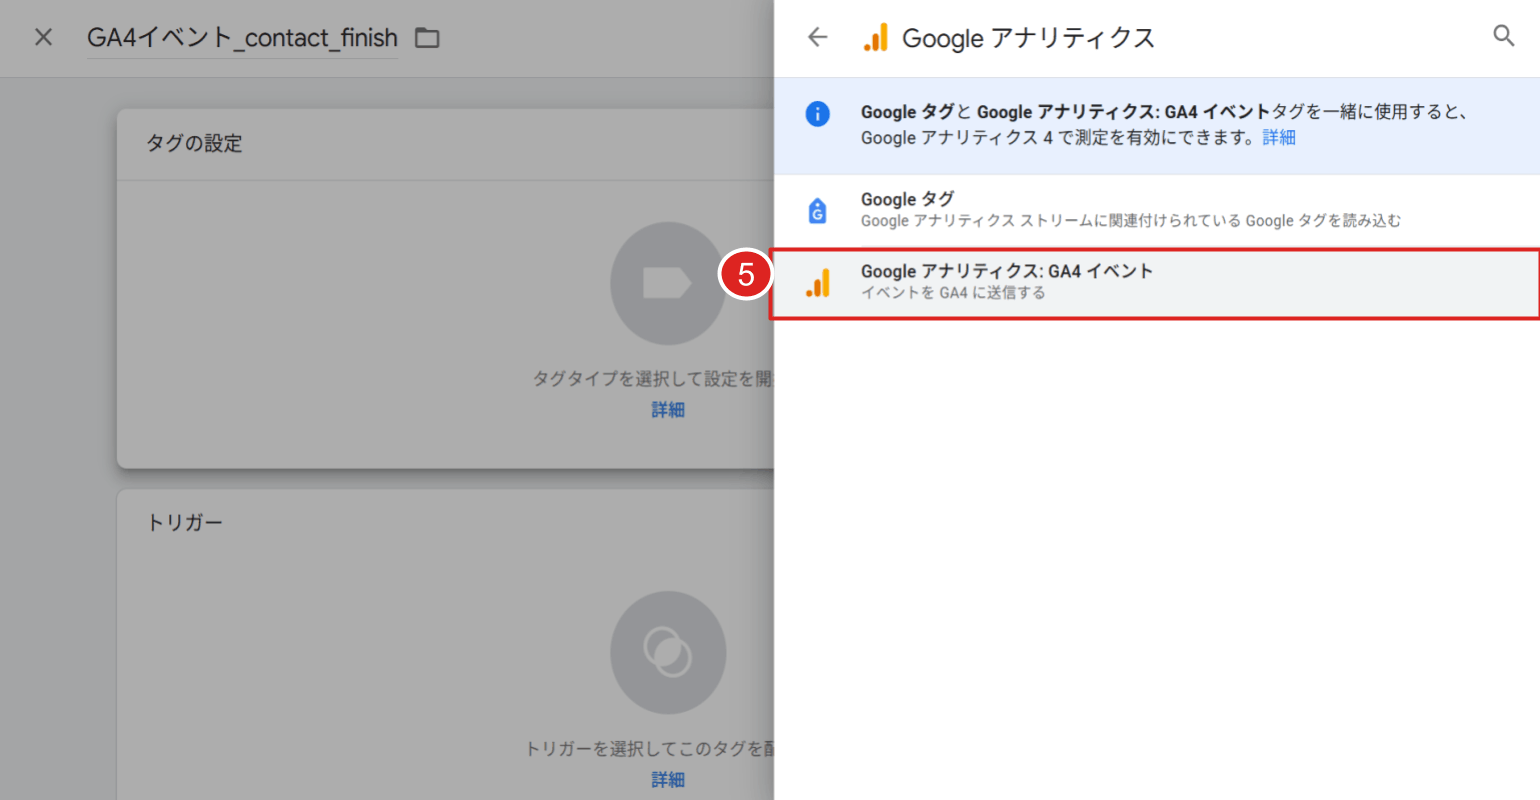
Task: Click the Google Analytics logo in the panel header
Action: [x=875, y=37]
